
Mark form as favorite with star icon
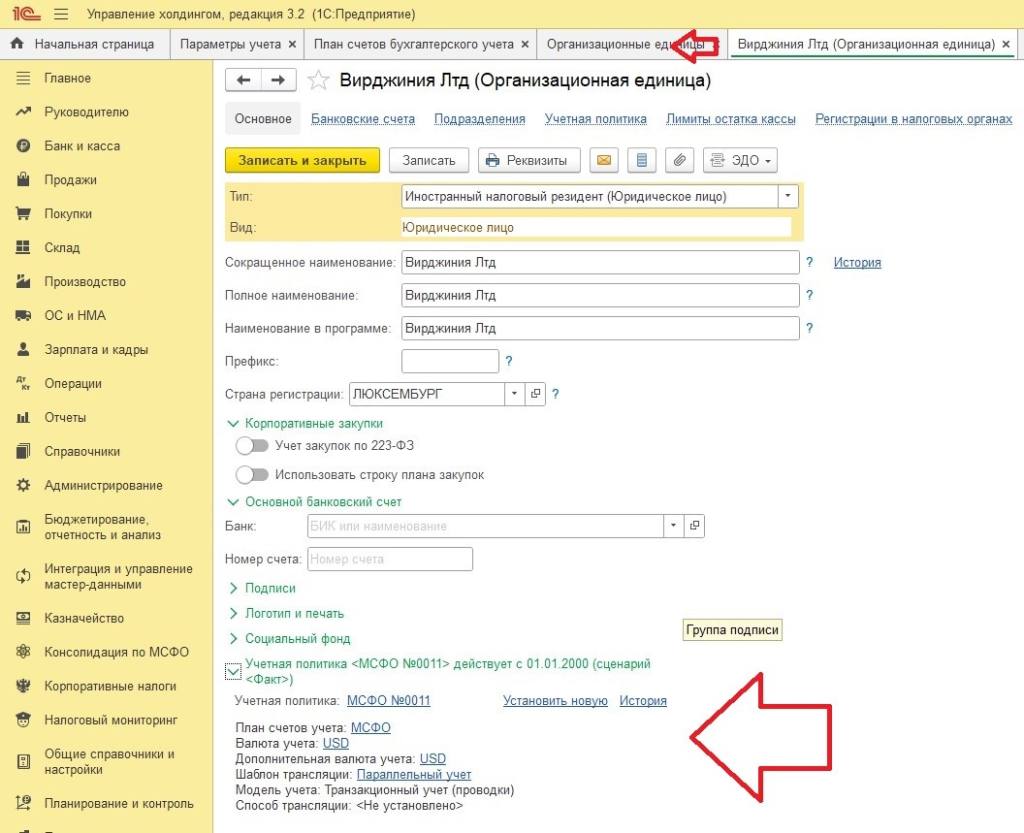318,81
